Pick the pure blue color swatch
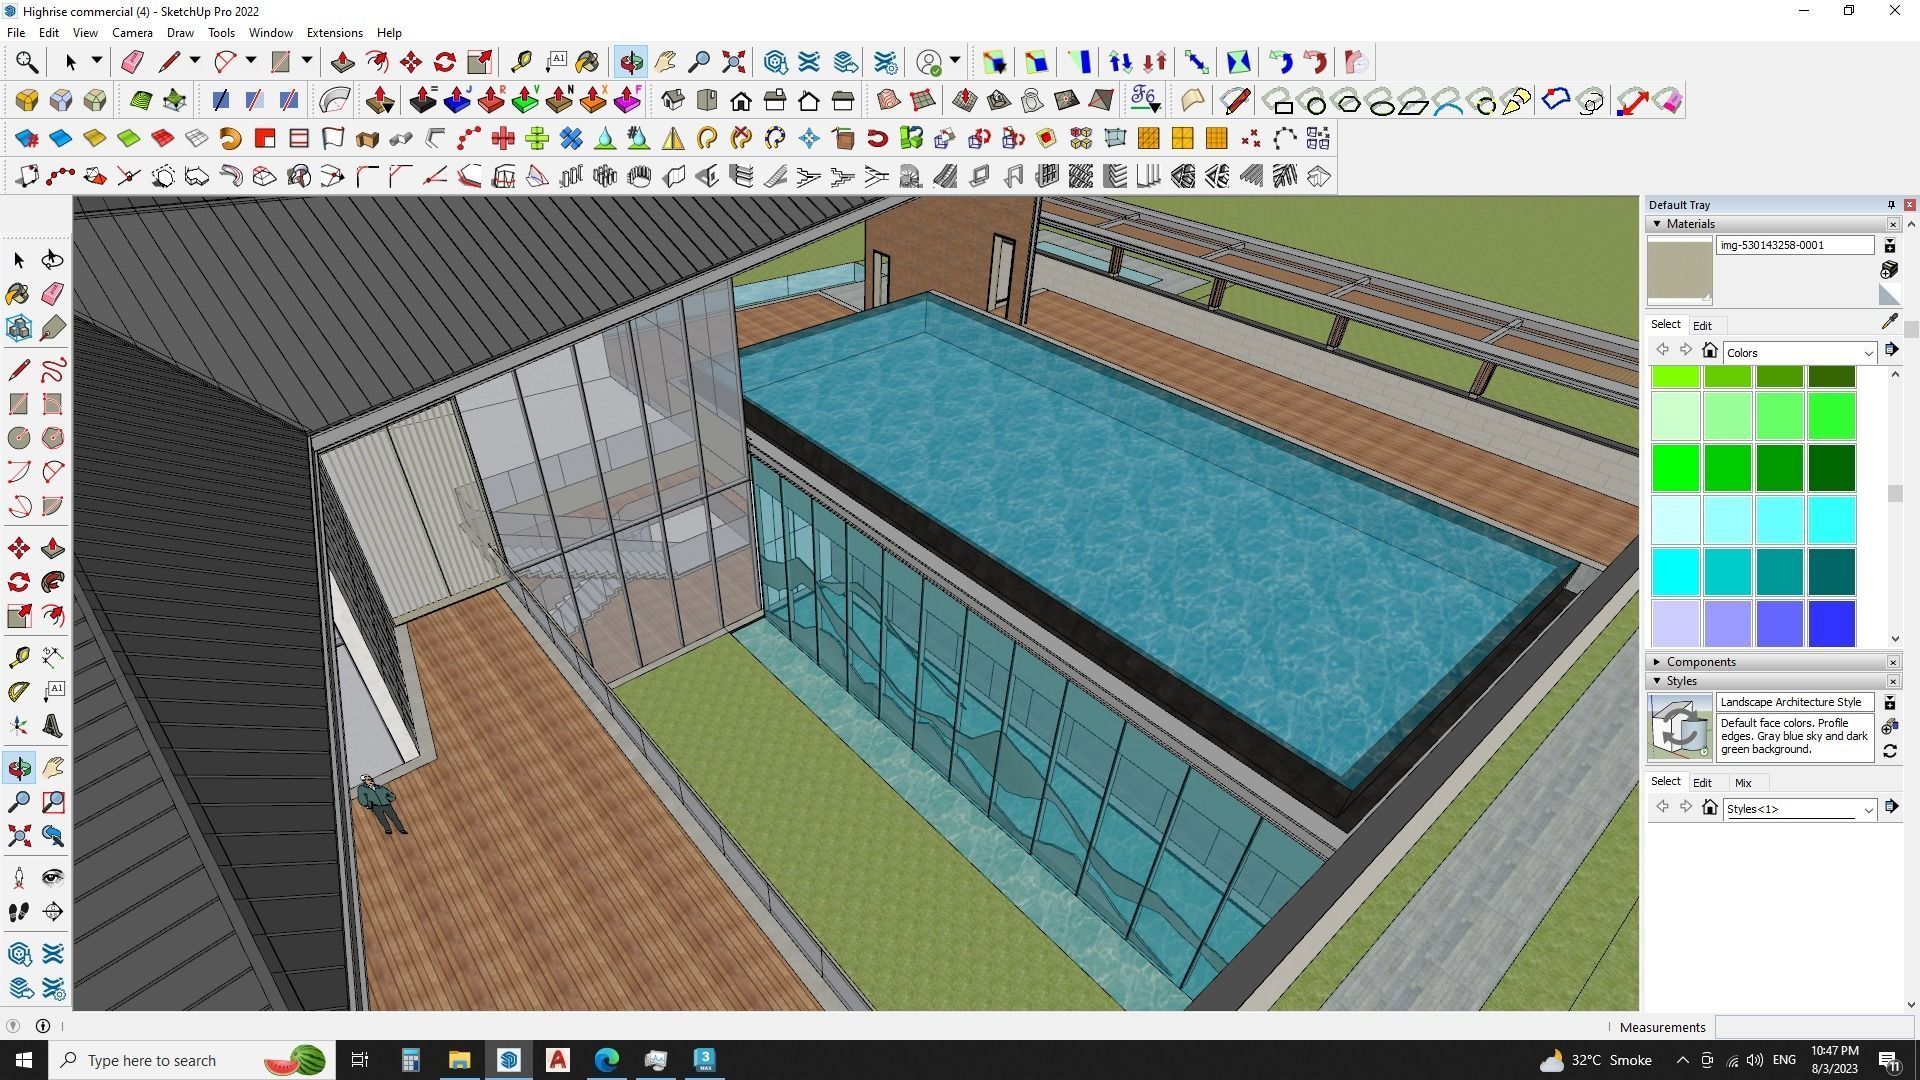This screenshot has width=1920, height=1080. (x=1831, y=623)
